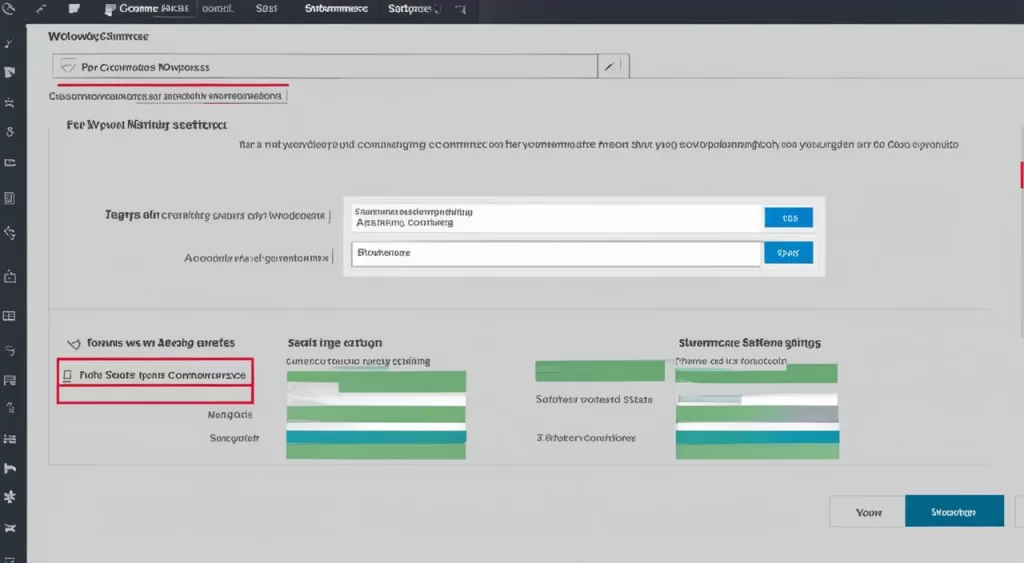Switch to the Sßst tab

click(266, 8)
